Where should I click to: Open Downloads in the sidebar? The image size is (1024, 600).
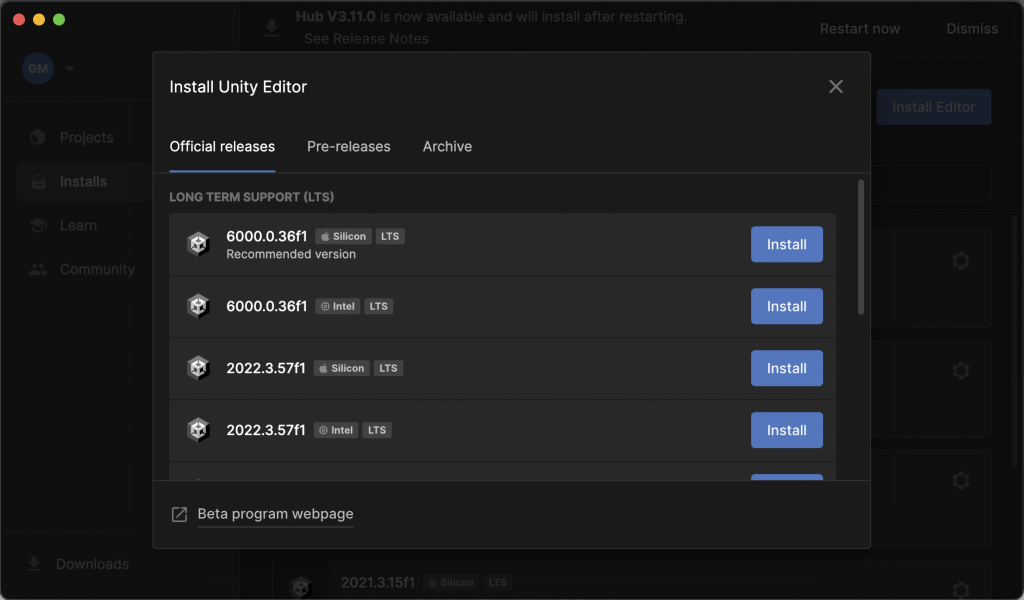[92, 564]
